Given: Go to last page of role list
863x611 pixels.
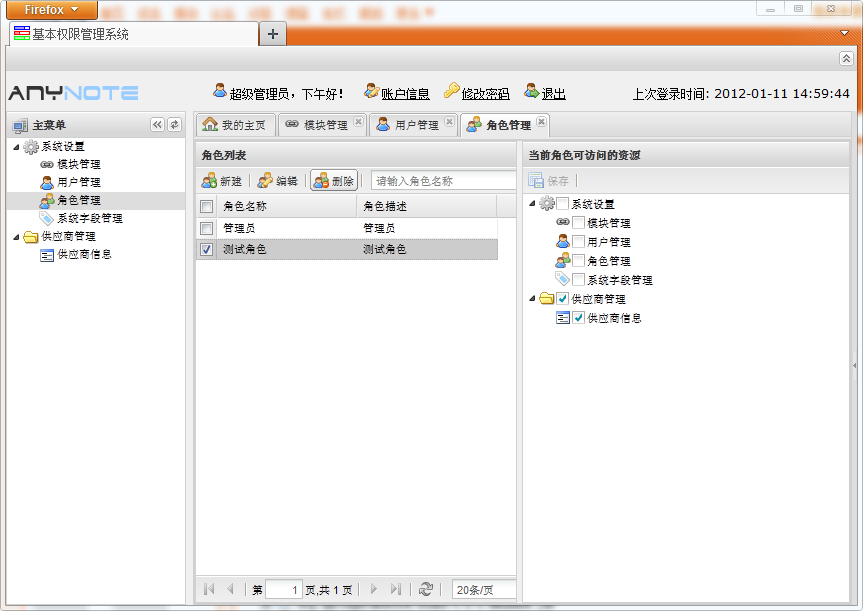Looking at the screenshot, I should point(396,589).
